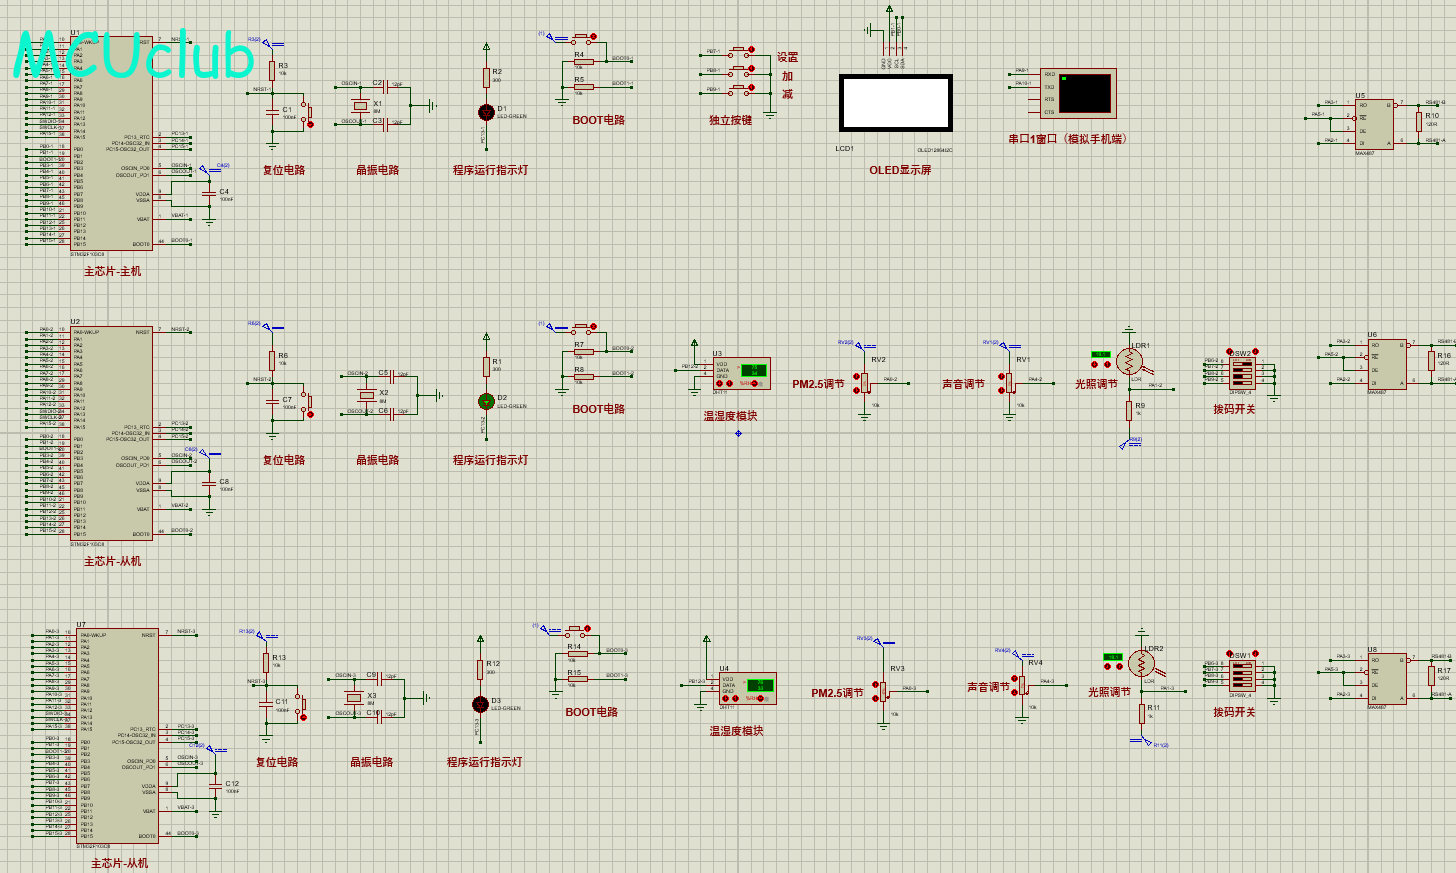Viewport: 1456px width, 873px height.
Task: Select the MAX487 chip U5
Action: (1375, 124)
